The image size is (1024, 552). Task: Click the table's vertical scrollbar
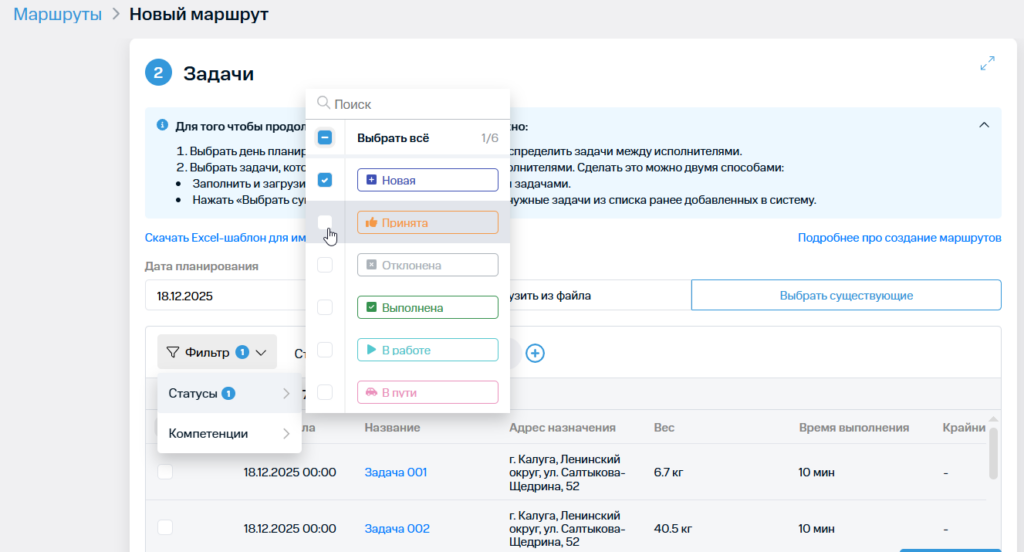[x=992, y=454]
